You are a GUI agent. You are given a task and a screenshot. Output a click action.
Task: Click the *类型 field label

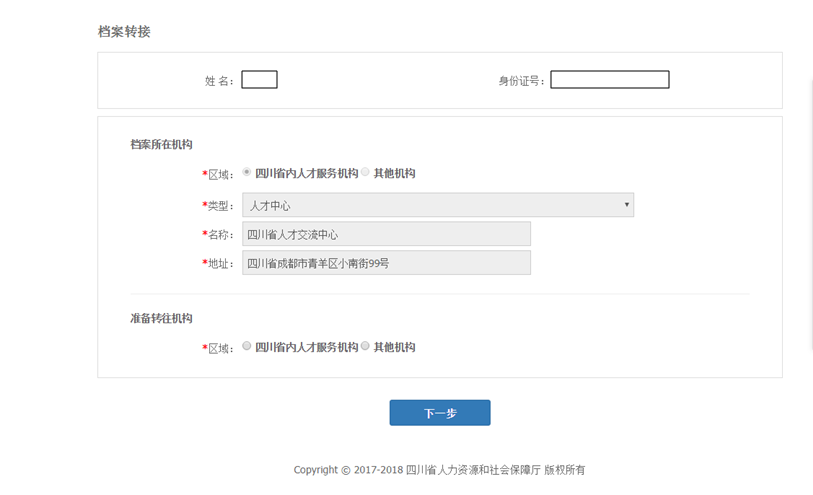click(x=218, y=206)
